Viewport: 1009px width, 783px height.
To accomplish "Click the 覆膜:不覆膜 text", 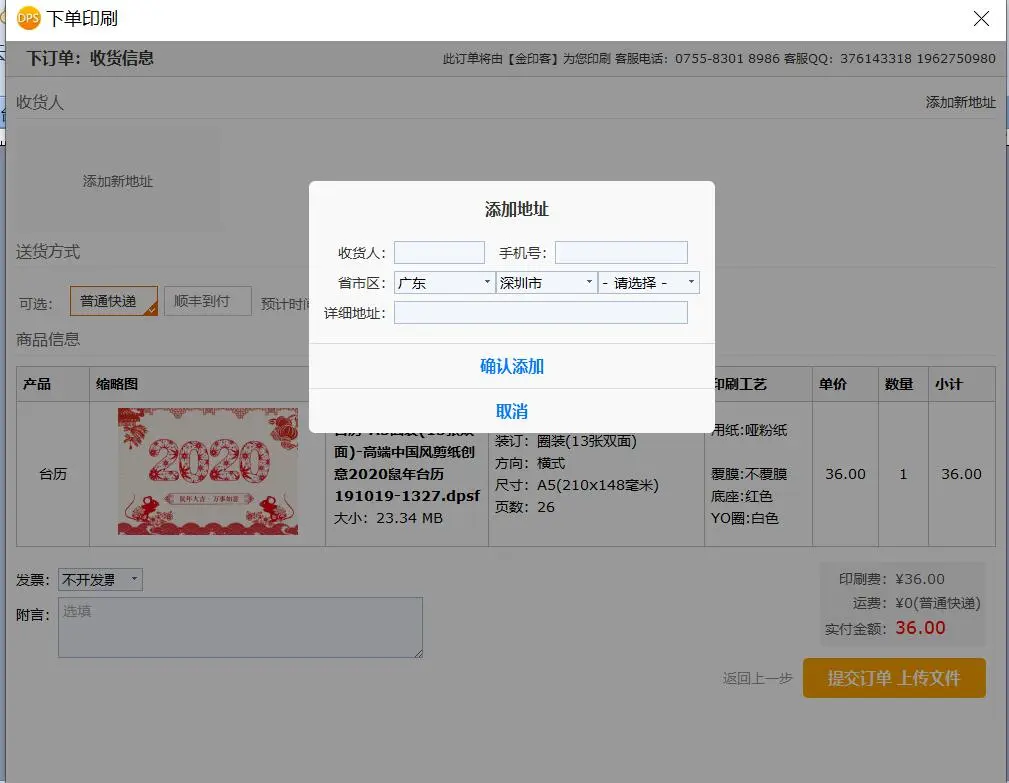I will [x=749, y=474].
